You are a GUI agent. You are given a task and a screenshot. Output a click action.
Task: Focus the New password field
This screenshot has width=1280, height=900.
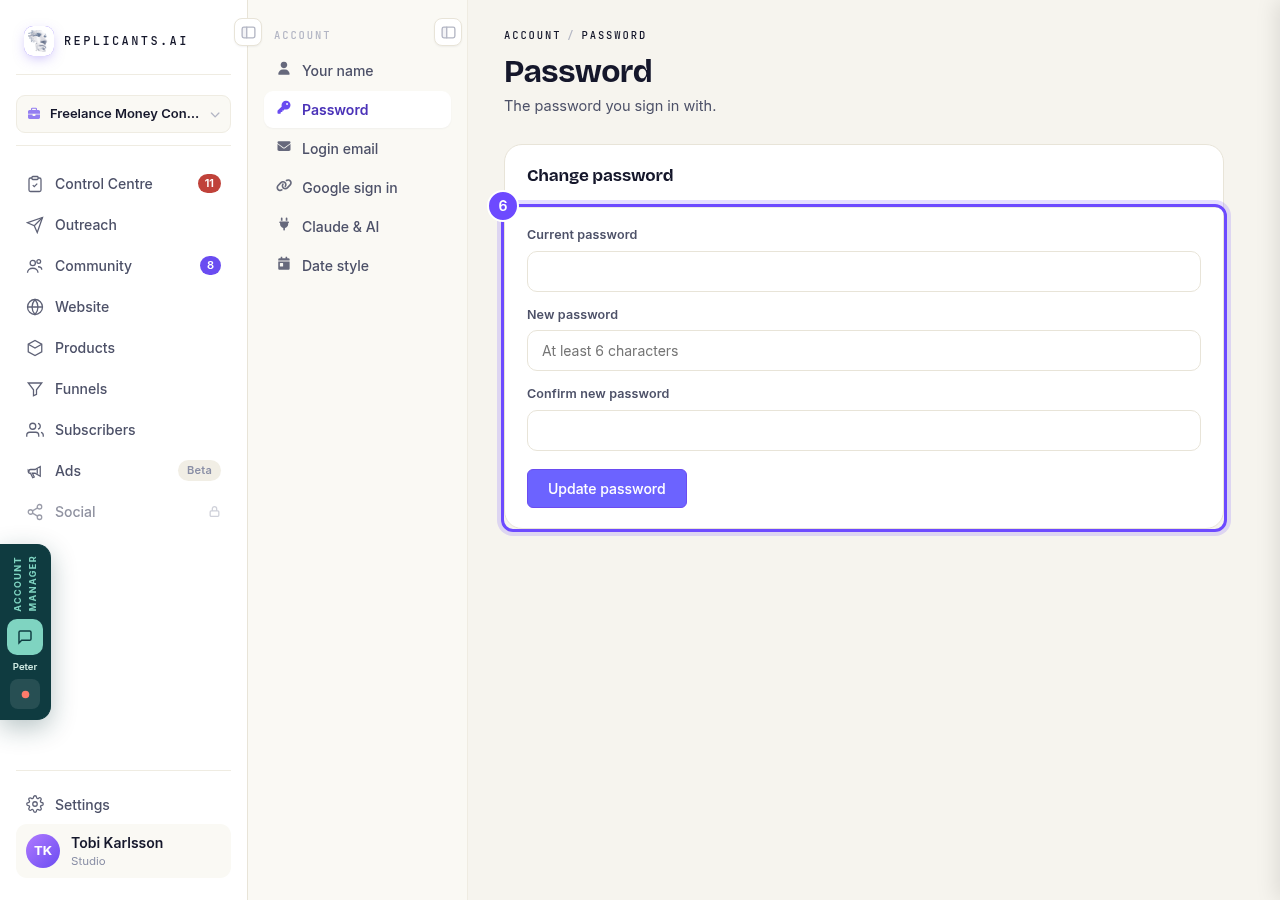click(x=864, y=351)
